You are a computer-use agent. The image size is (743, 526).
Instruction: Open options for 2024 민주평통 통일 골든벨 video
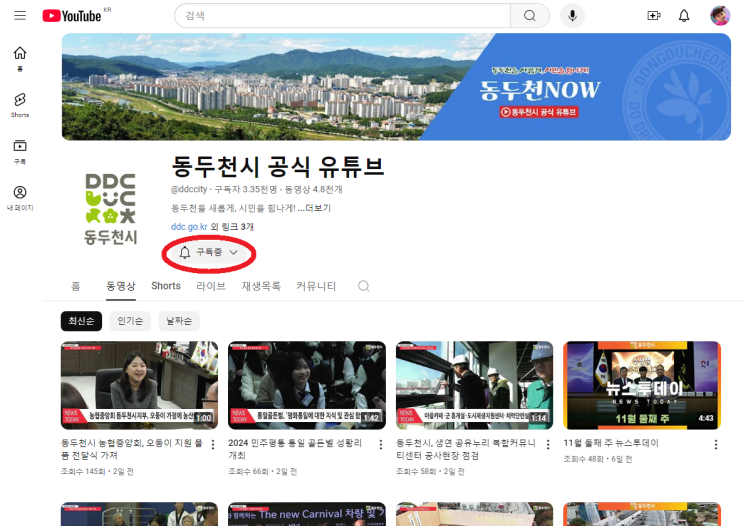click(x=381, y=444)
